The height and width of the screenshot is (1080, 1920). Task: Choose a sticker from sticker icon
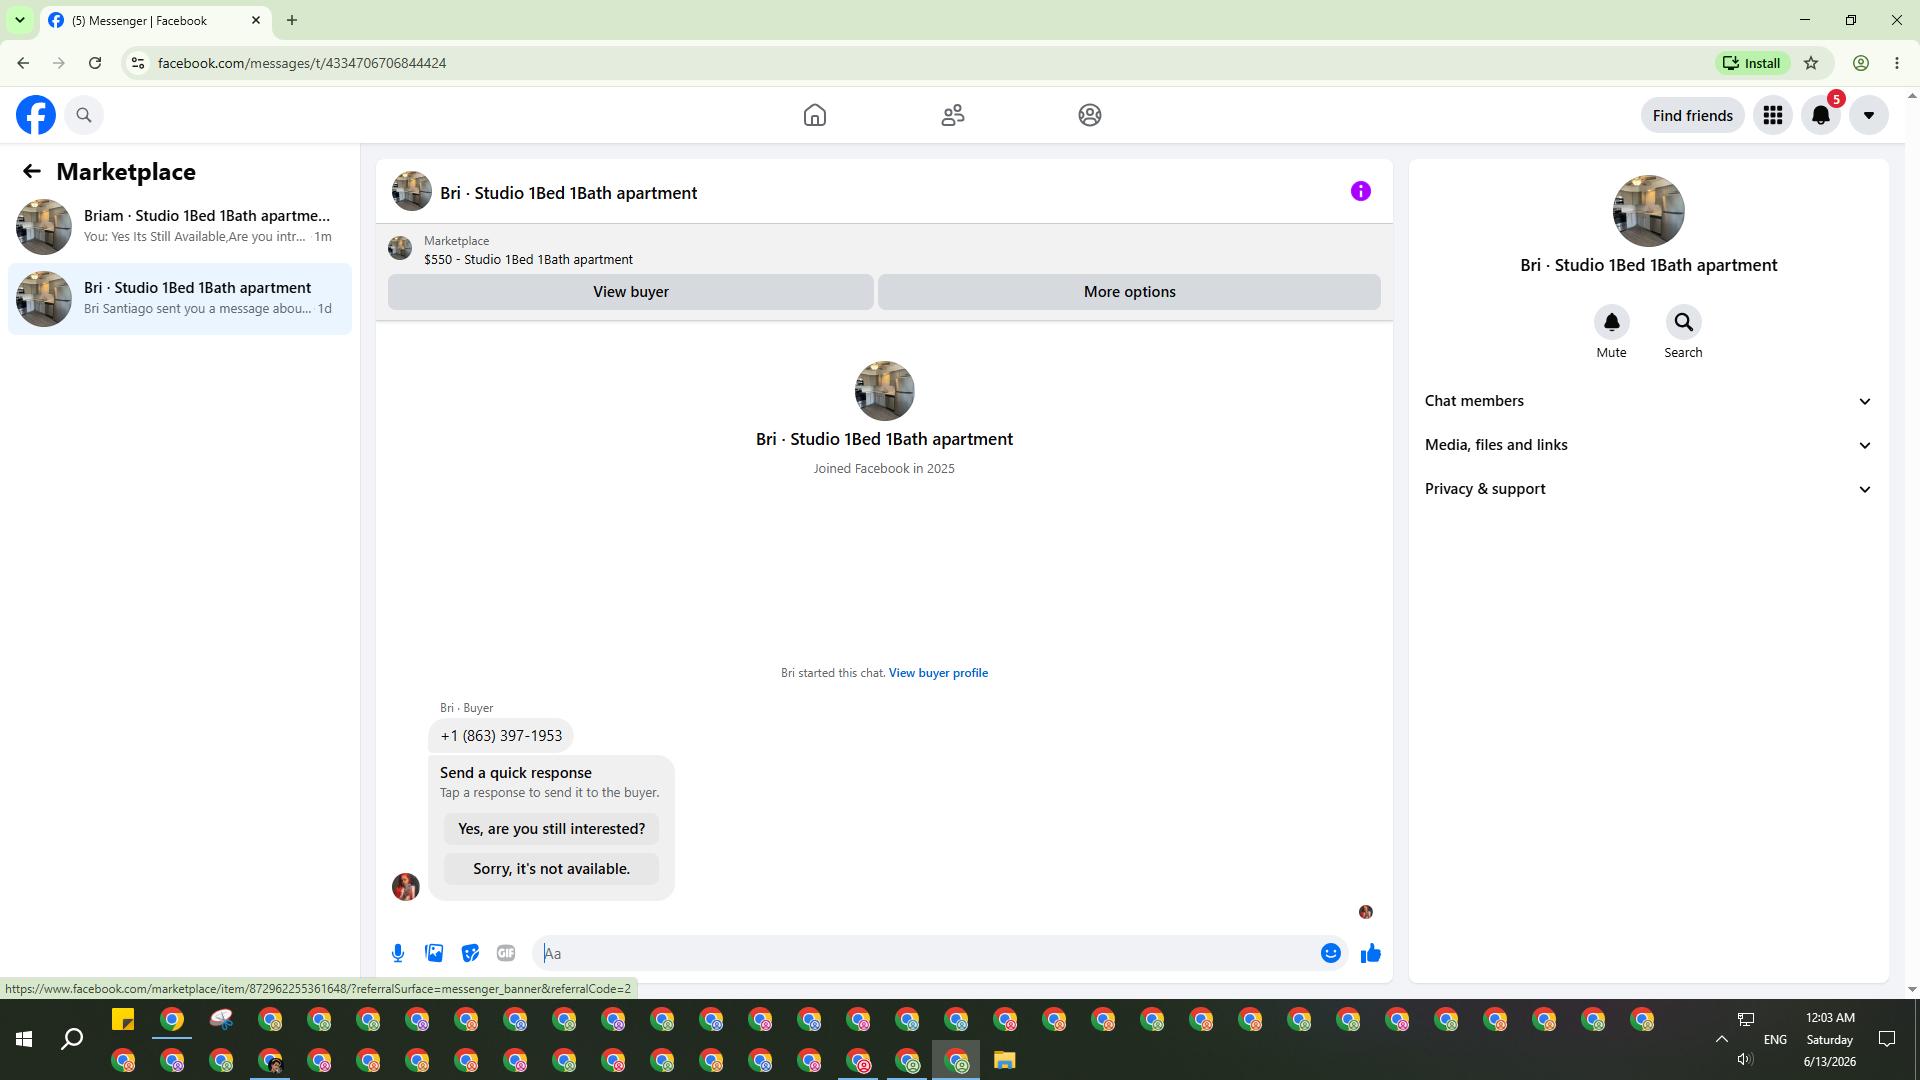pyautogui.click(x=470, y=953)
